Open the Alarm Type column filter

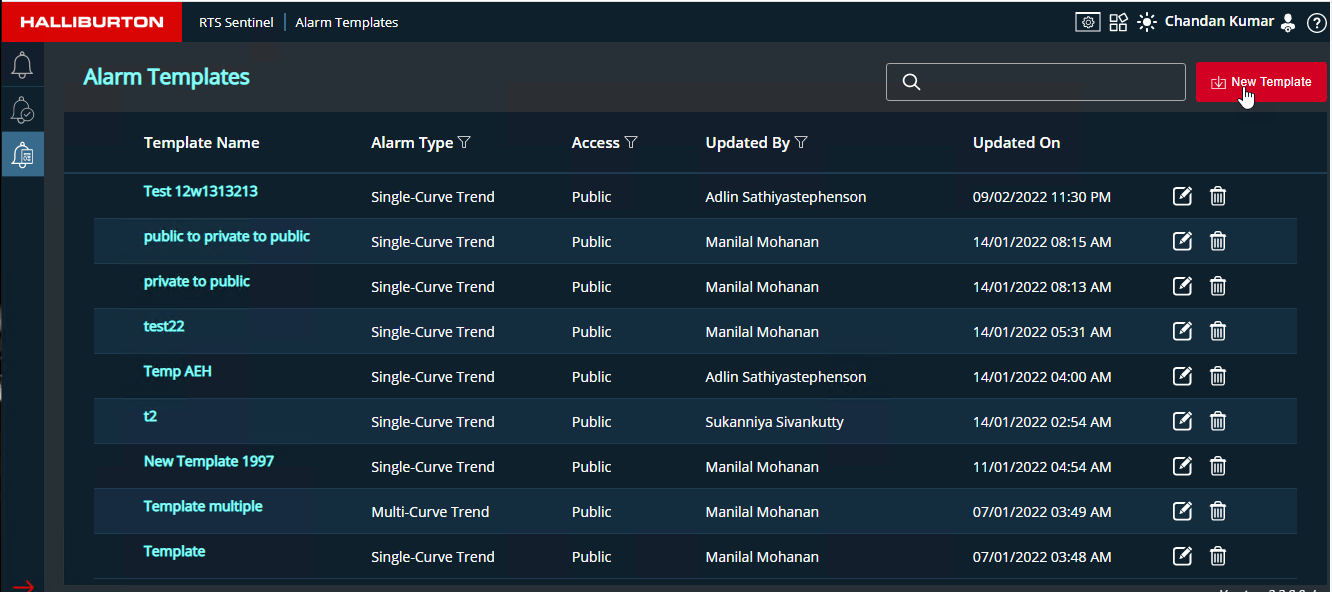pyautogui.click(x=464, y=143)
